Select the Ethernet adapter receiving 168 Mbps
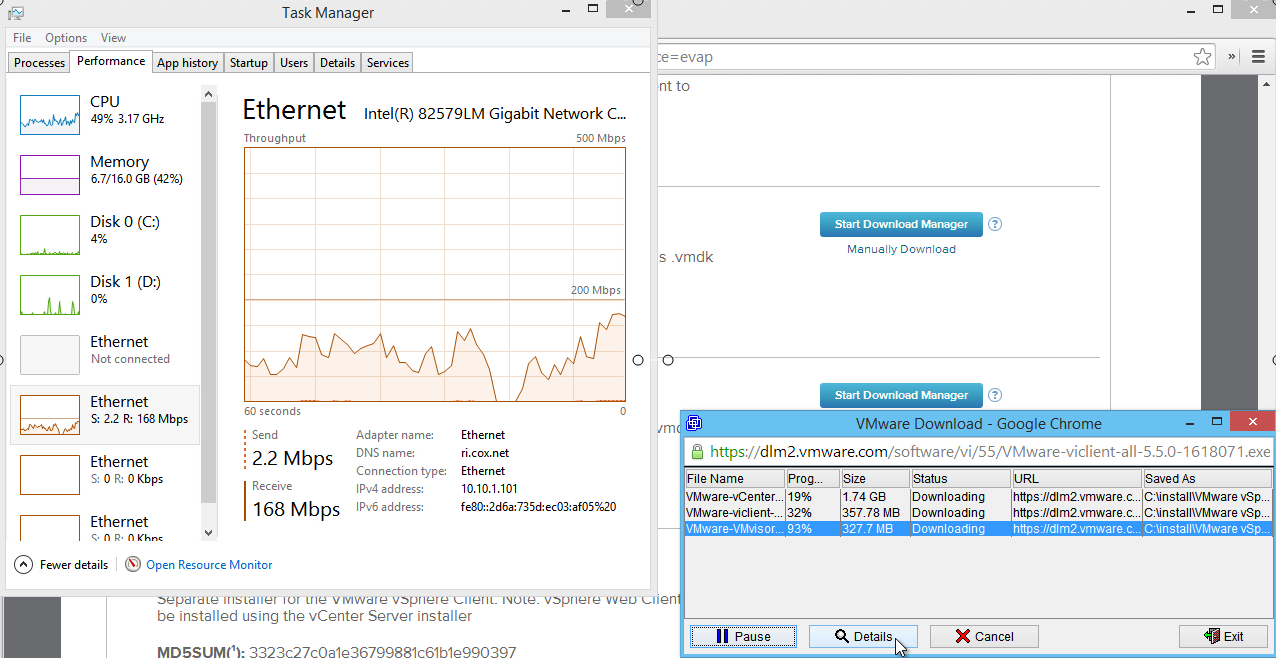This screenshot has width=1276, height=658. [105, 414]
